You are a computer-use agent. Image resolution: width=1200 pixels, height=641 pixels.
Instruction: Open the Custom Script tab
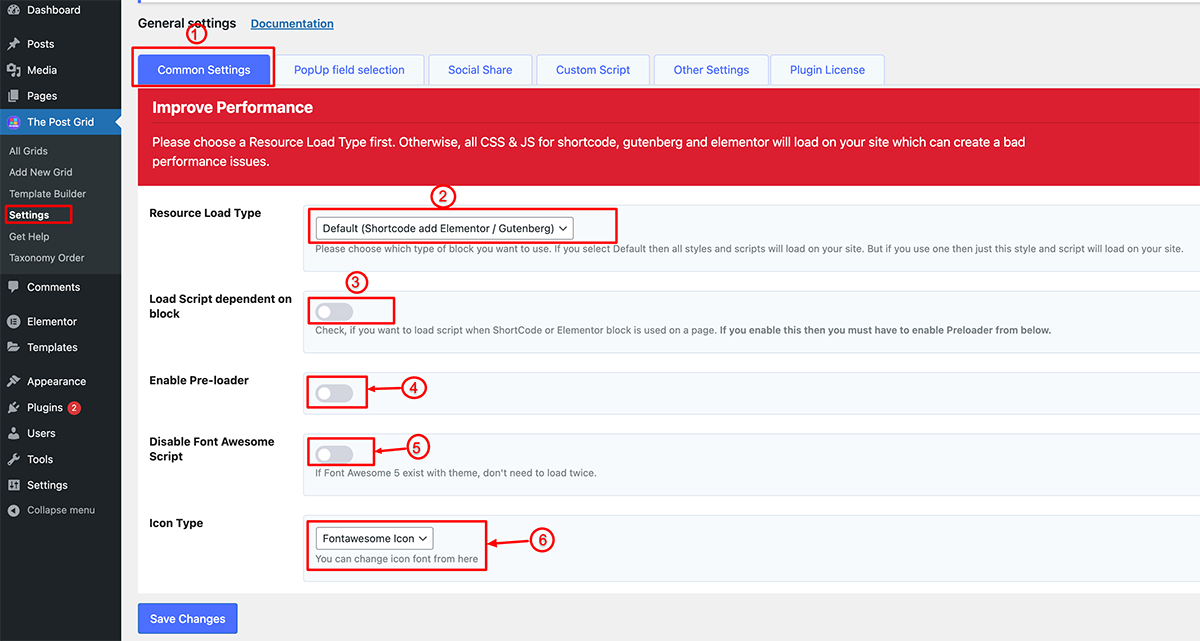click(593, 70)
